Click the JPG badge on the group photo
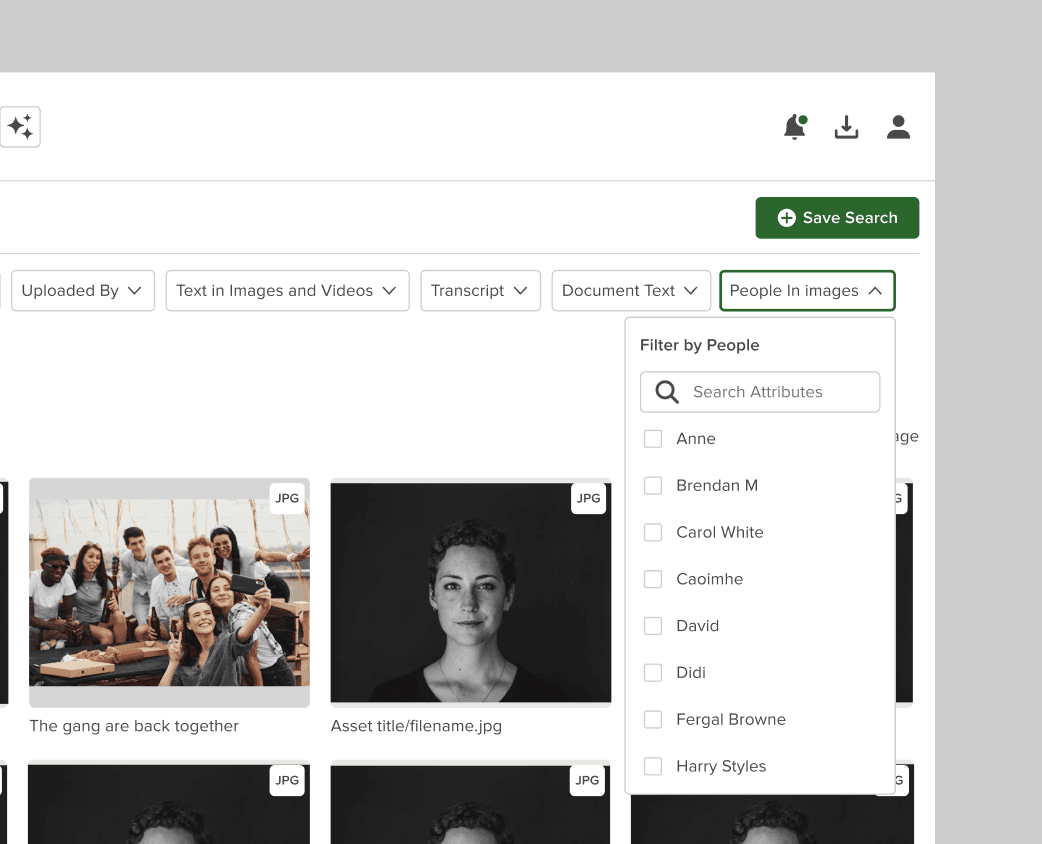This screenshot has width=1042, height=844. [x=287, y=498]
